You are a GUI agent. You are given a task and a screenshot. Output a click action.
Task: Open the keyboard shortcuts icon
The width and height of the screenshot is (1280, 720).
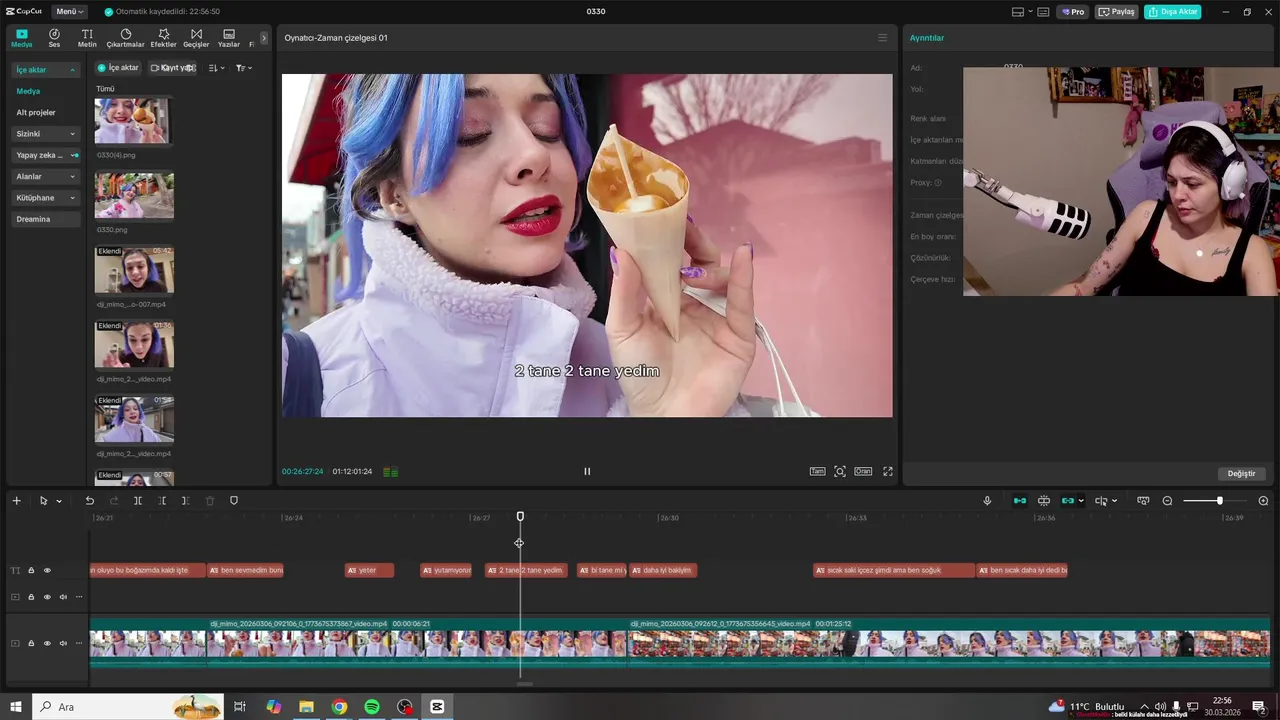[1043, 12]
